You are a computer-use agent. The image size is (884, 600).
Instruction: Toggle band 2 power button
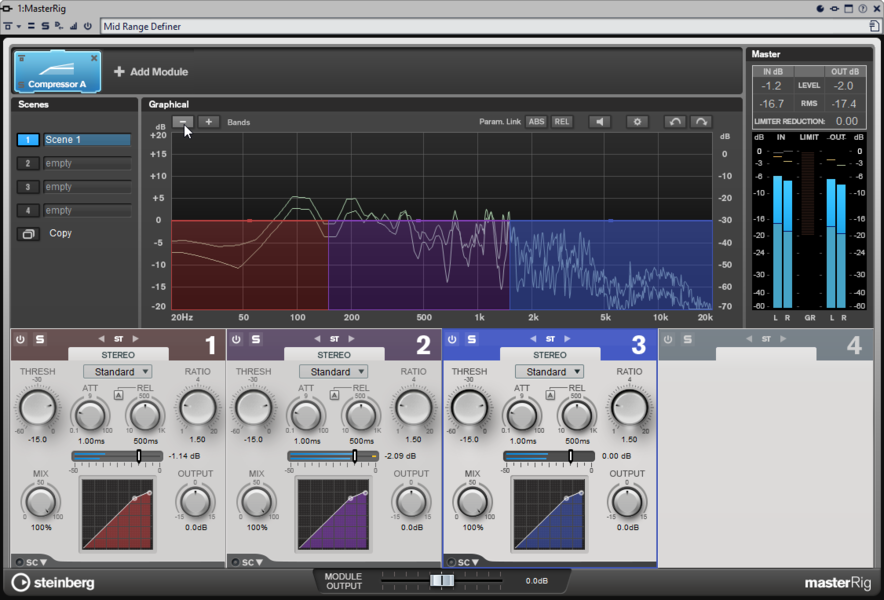click(x=236, y=339)
